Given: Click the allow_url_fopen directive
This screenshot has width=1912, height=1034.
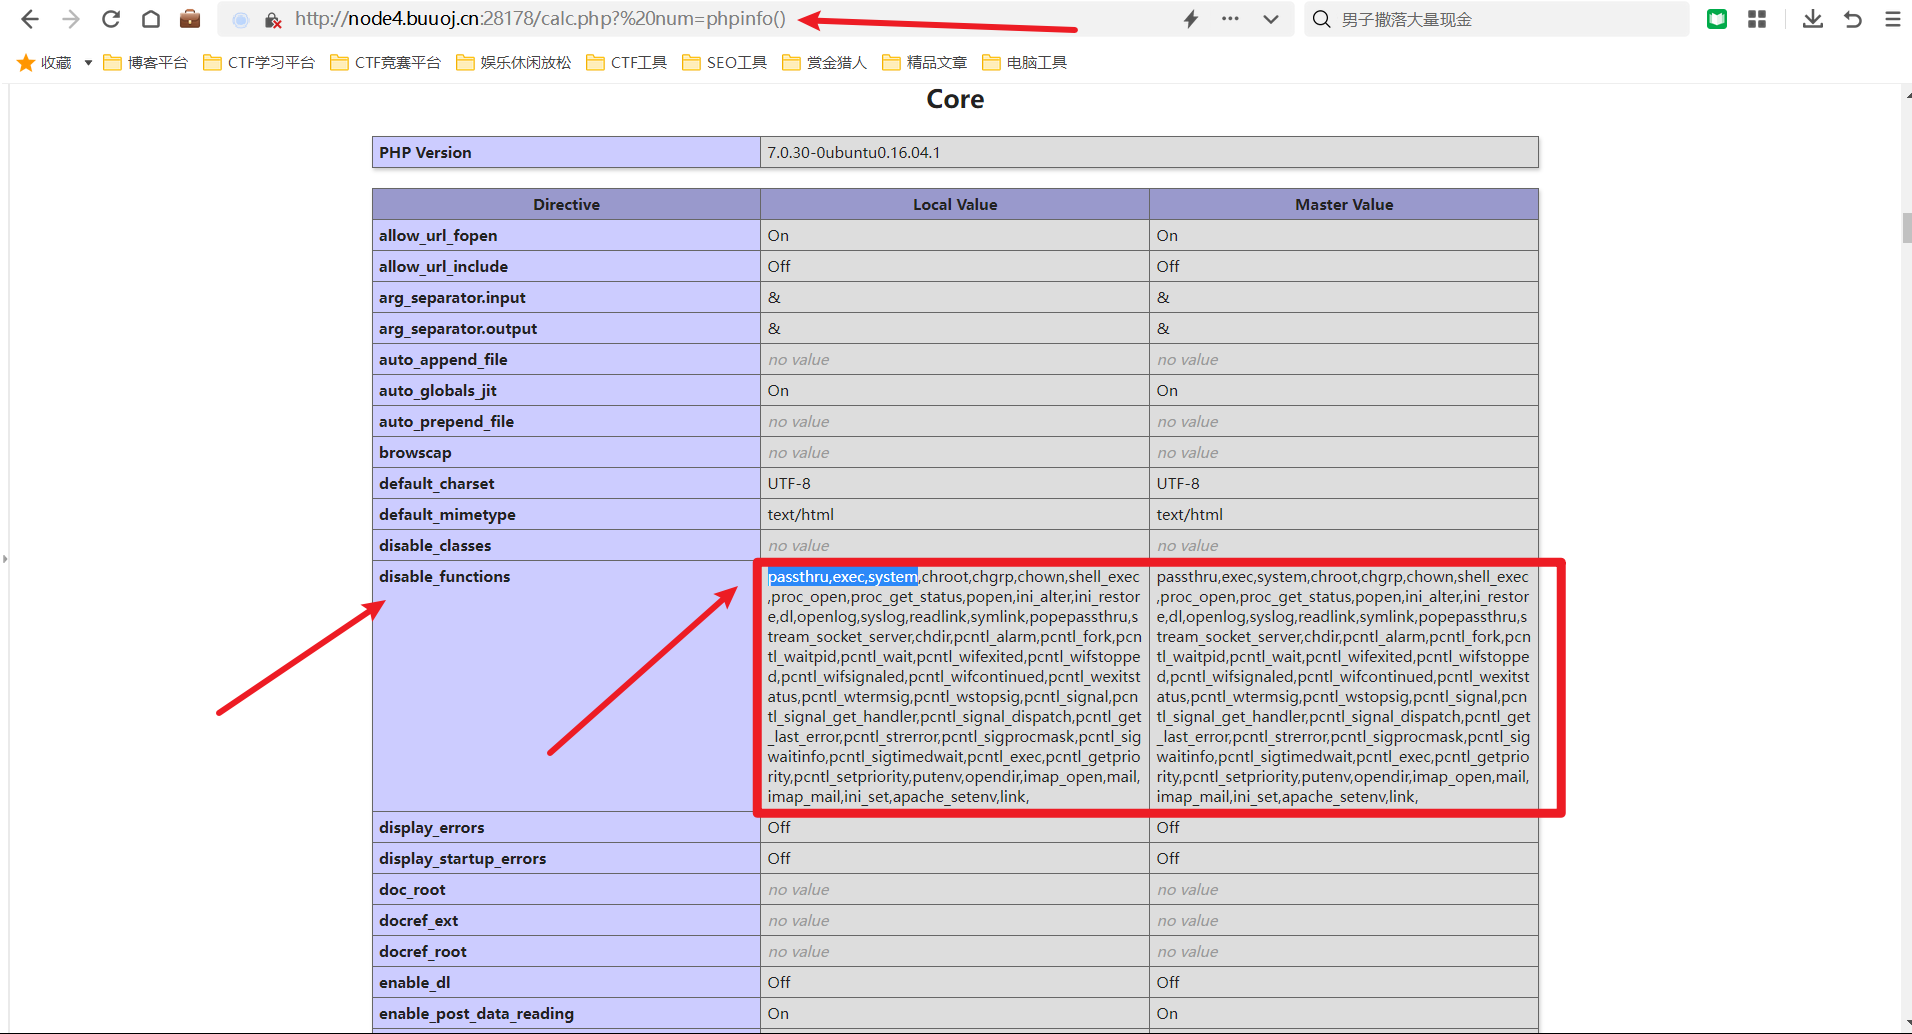Looking at the screenshot, I should (438, 235).
